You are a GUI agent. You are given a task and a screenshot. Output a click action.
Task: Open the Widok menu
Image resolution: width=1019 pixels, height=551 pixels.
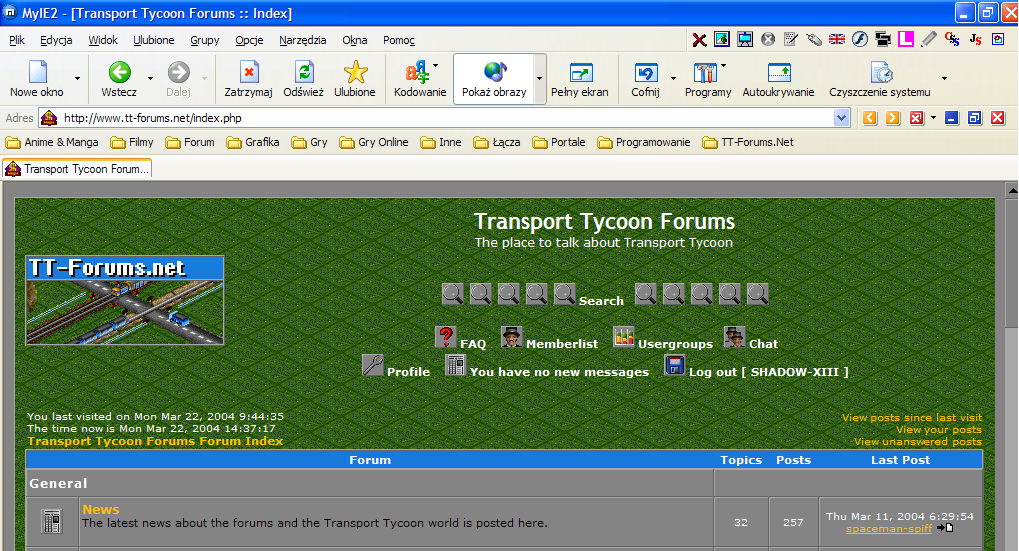pos(103,40)
